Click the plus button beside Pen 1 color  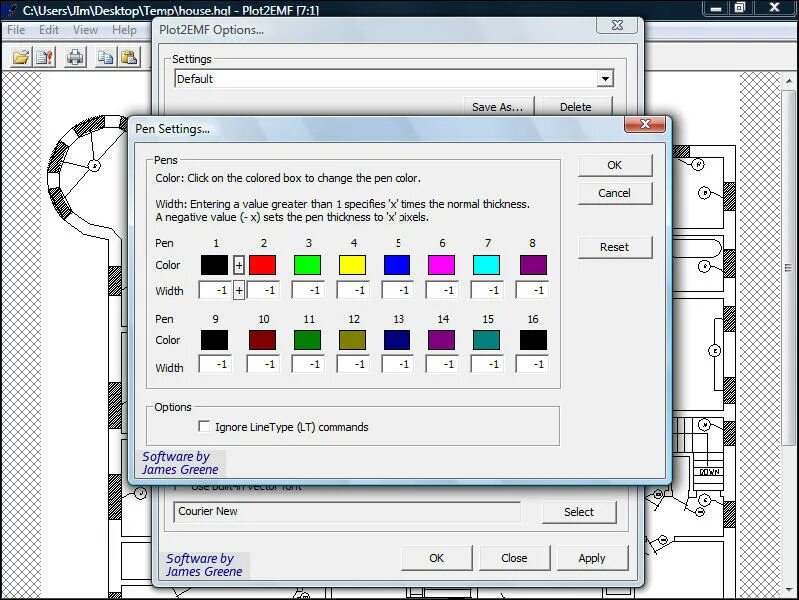238,265
